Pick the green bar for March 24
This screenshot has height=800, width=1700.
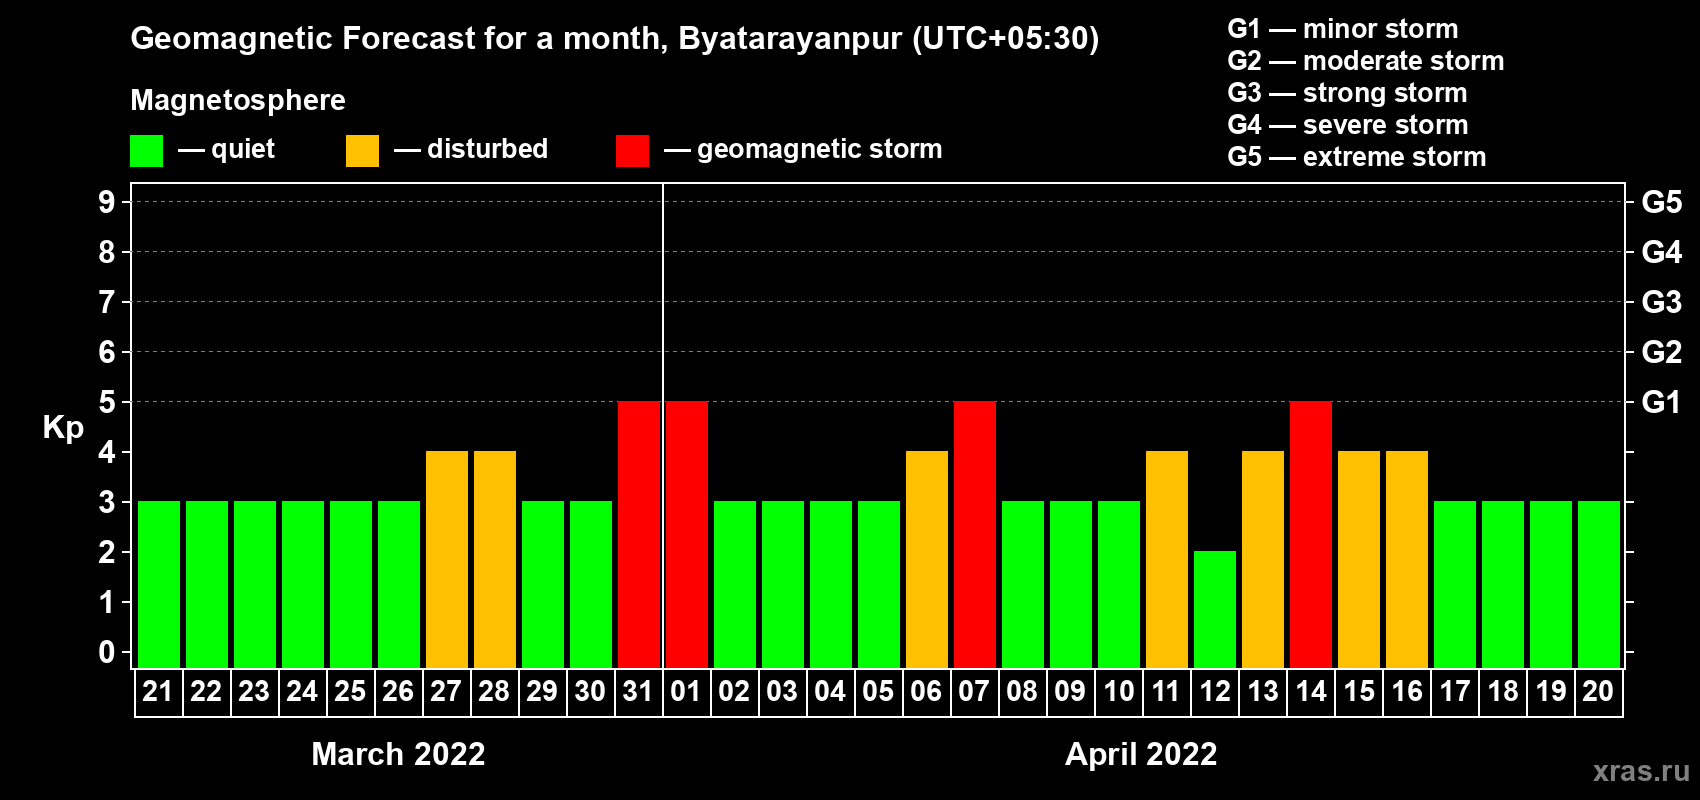pos(303,585)
